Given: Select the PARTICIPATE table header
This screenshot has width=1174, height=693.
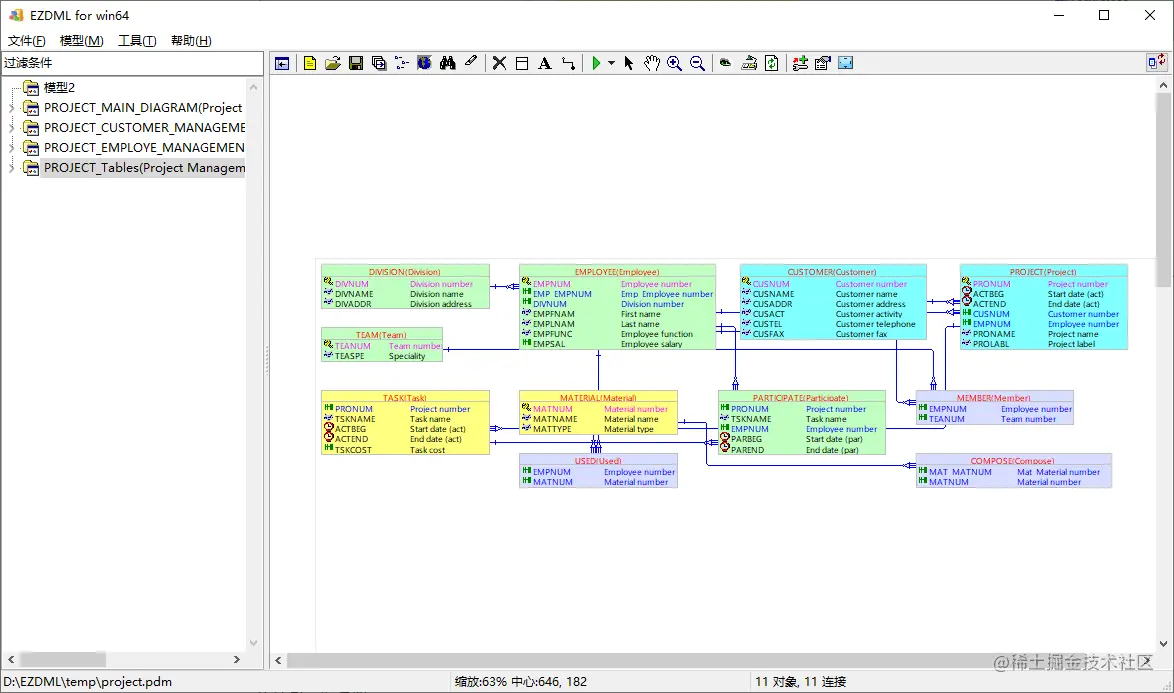Looking at the screenshot, I should click(x=800, y=397).
